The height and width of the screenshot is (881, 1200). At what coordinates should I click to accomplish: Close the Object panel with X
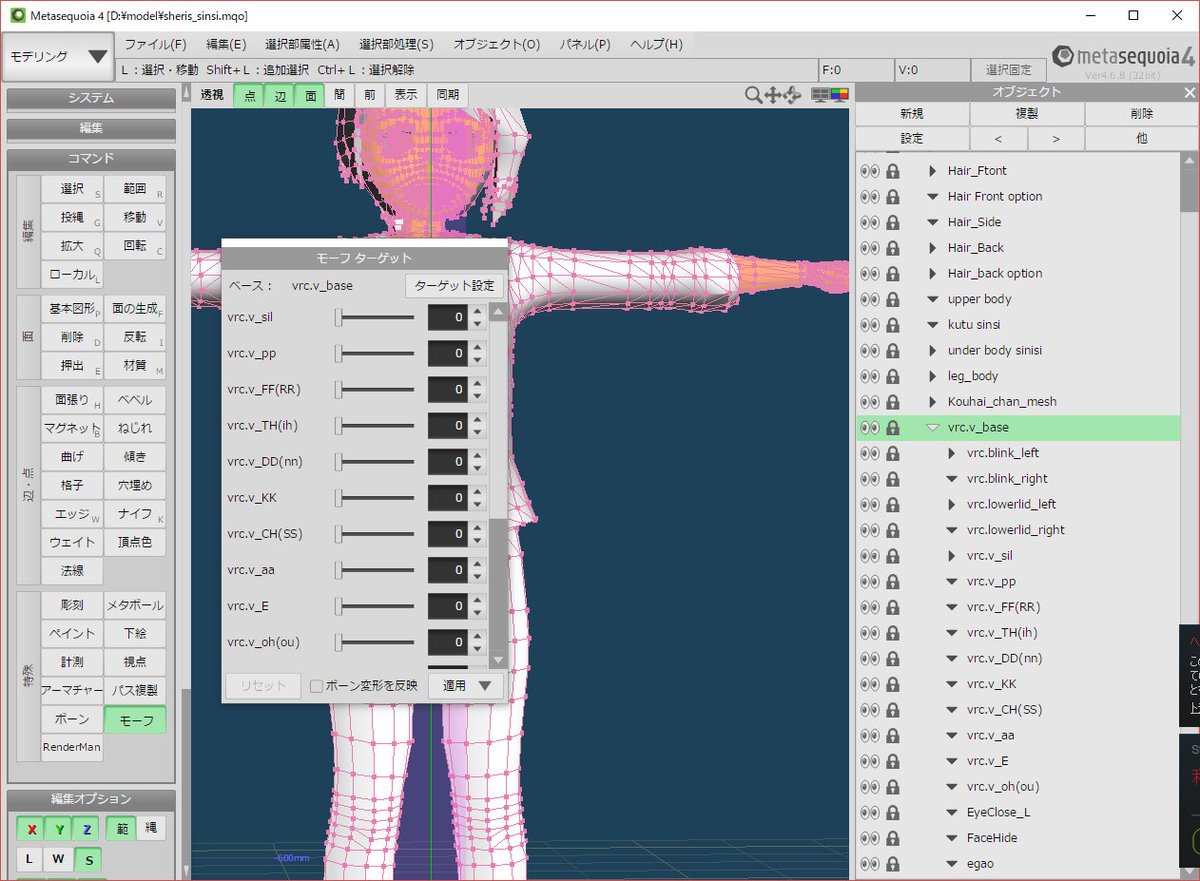pos(1190,92)
